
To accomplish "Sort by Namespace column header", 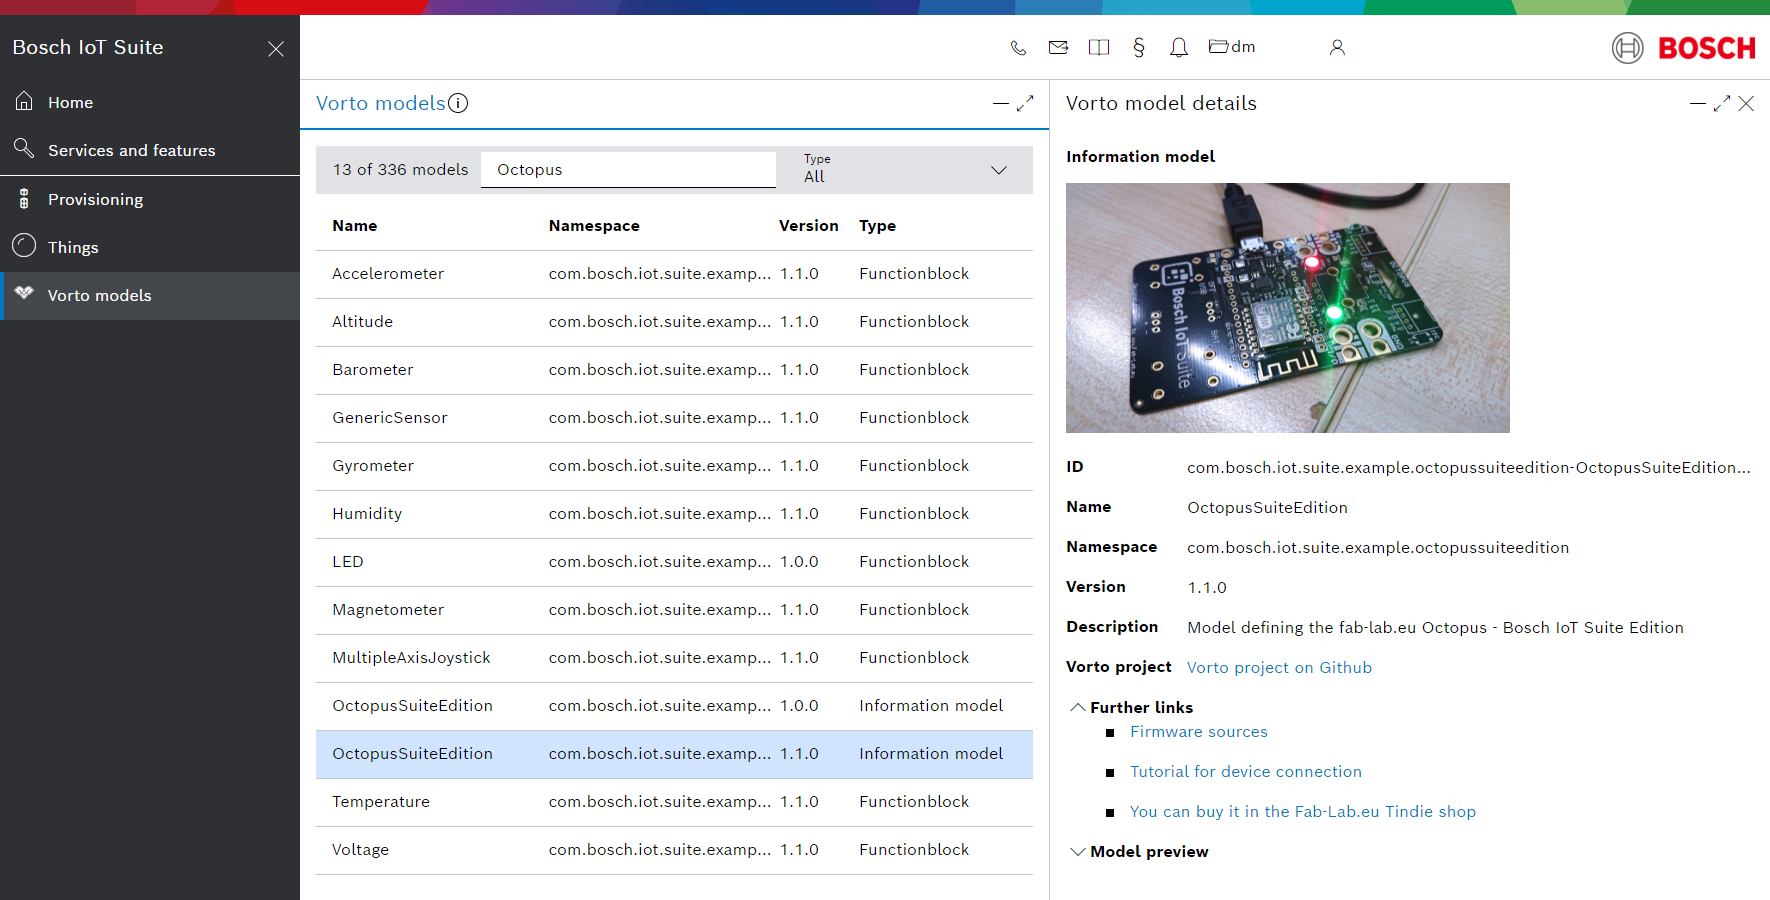I will (x=594, y=226).
